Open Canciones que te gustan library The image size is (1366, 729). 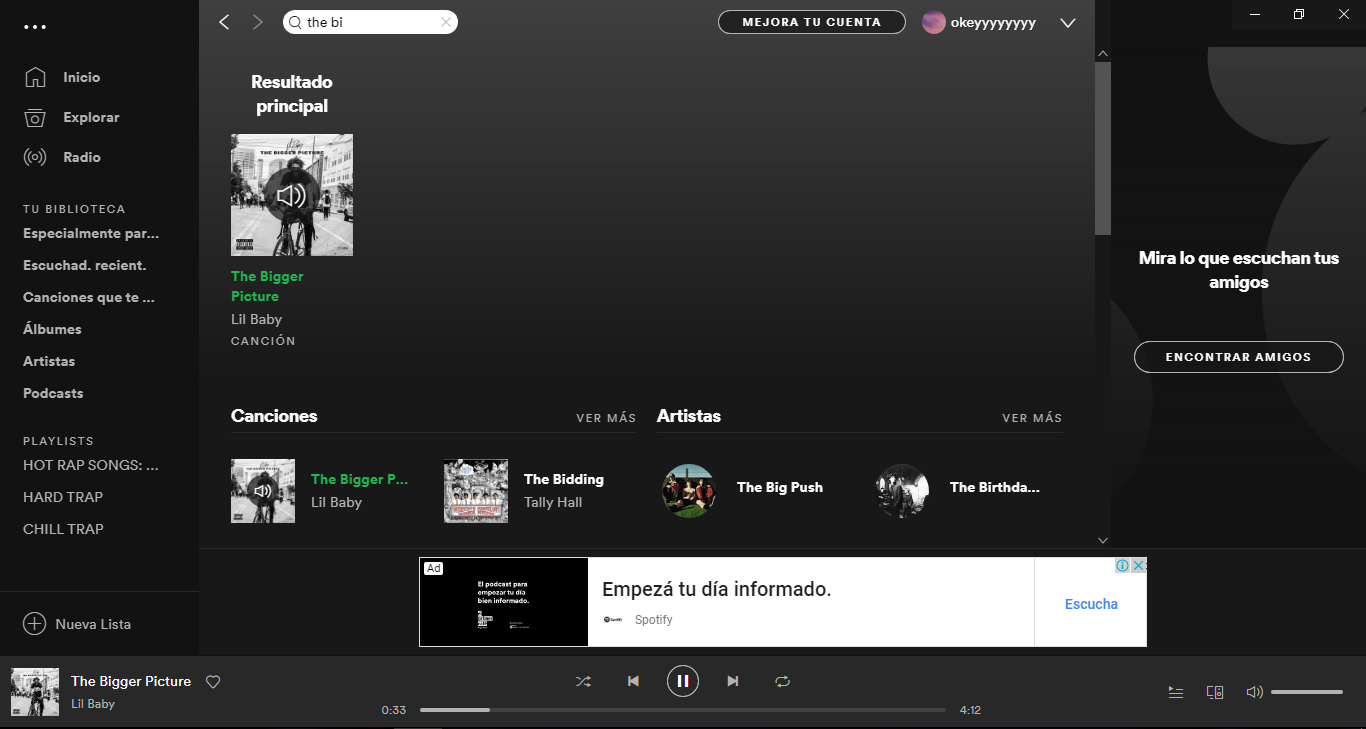pos(89,297)
